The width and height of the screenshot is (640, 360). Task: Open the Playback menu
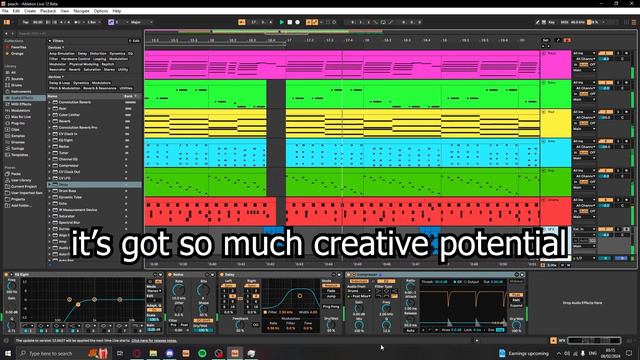[x=48, y=11]
